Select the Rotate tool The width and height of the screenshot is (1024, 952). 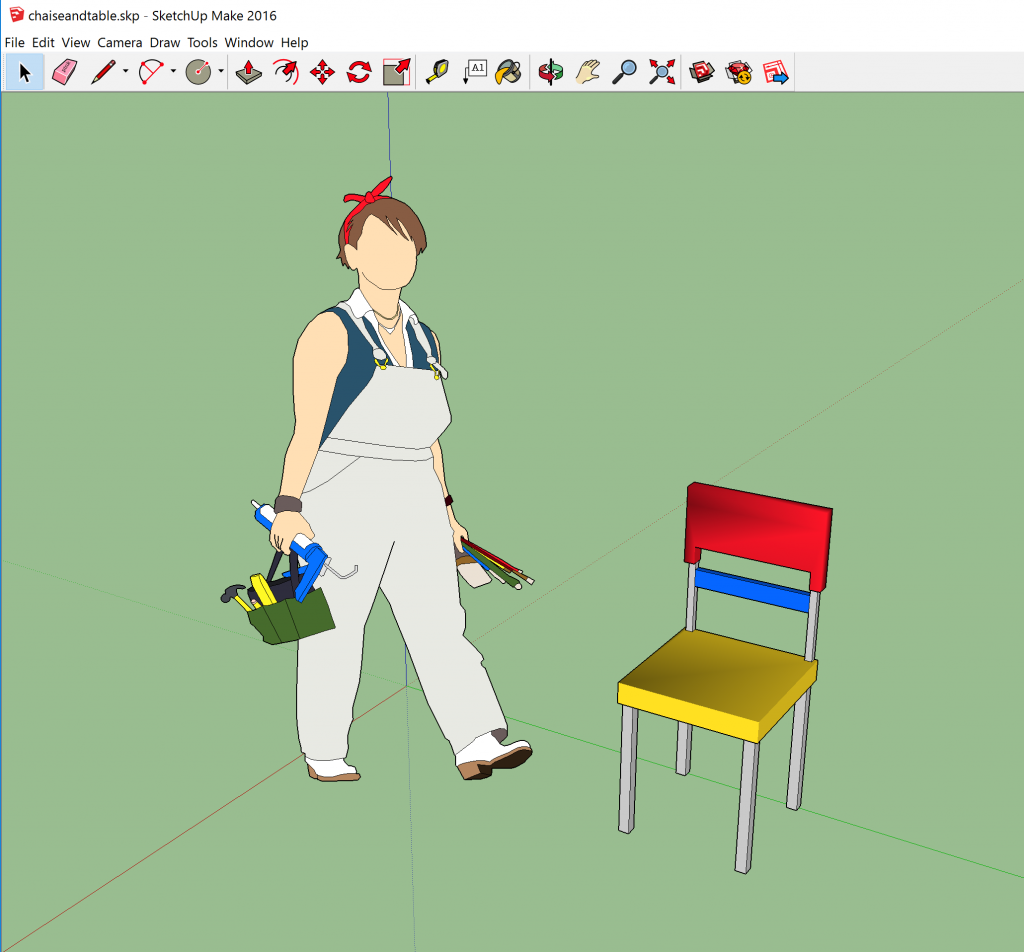point(359,72)
